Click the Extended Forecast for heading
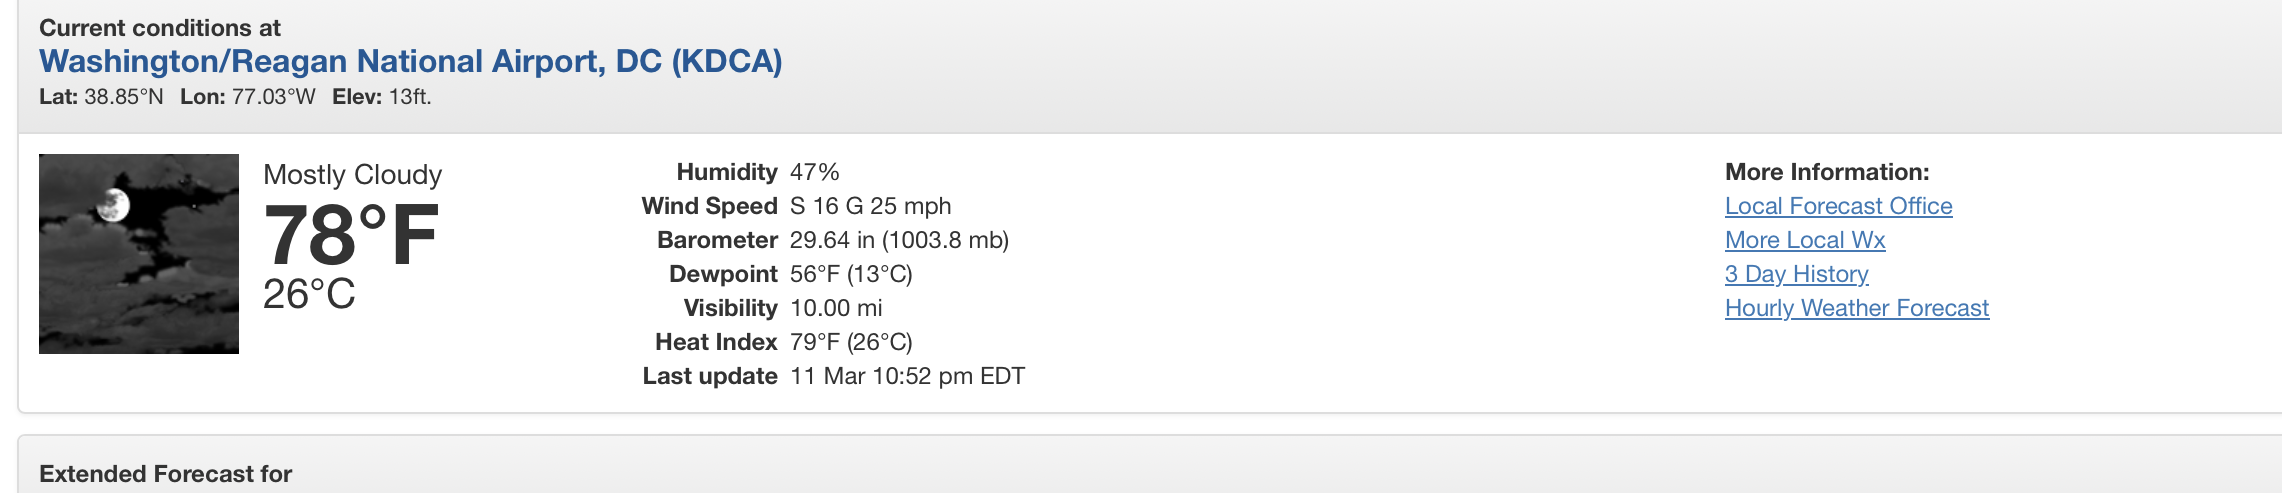 click(165, 474)
